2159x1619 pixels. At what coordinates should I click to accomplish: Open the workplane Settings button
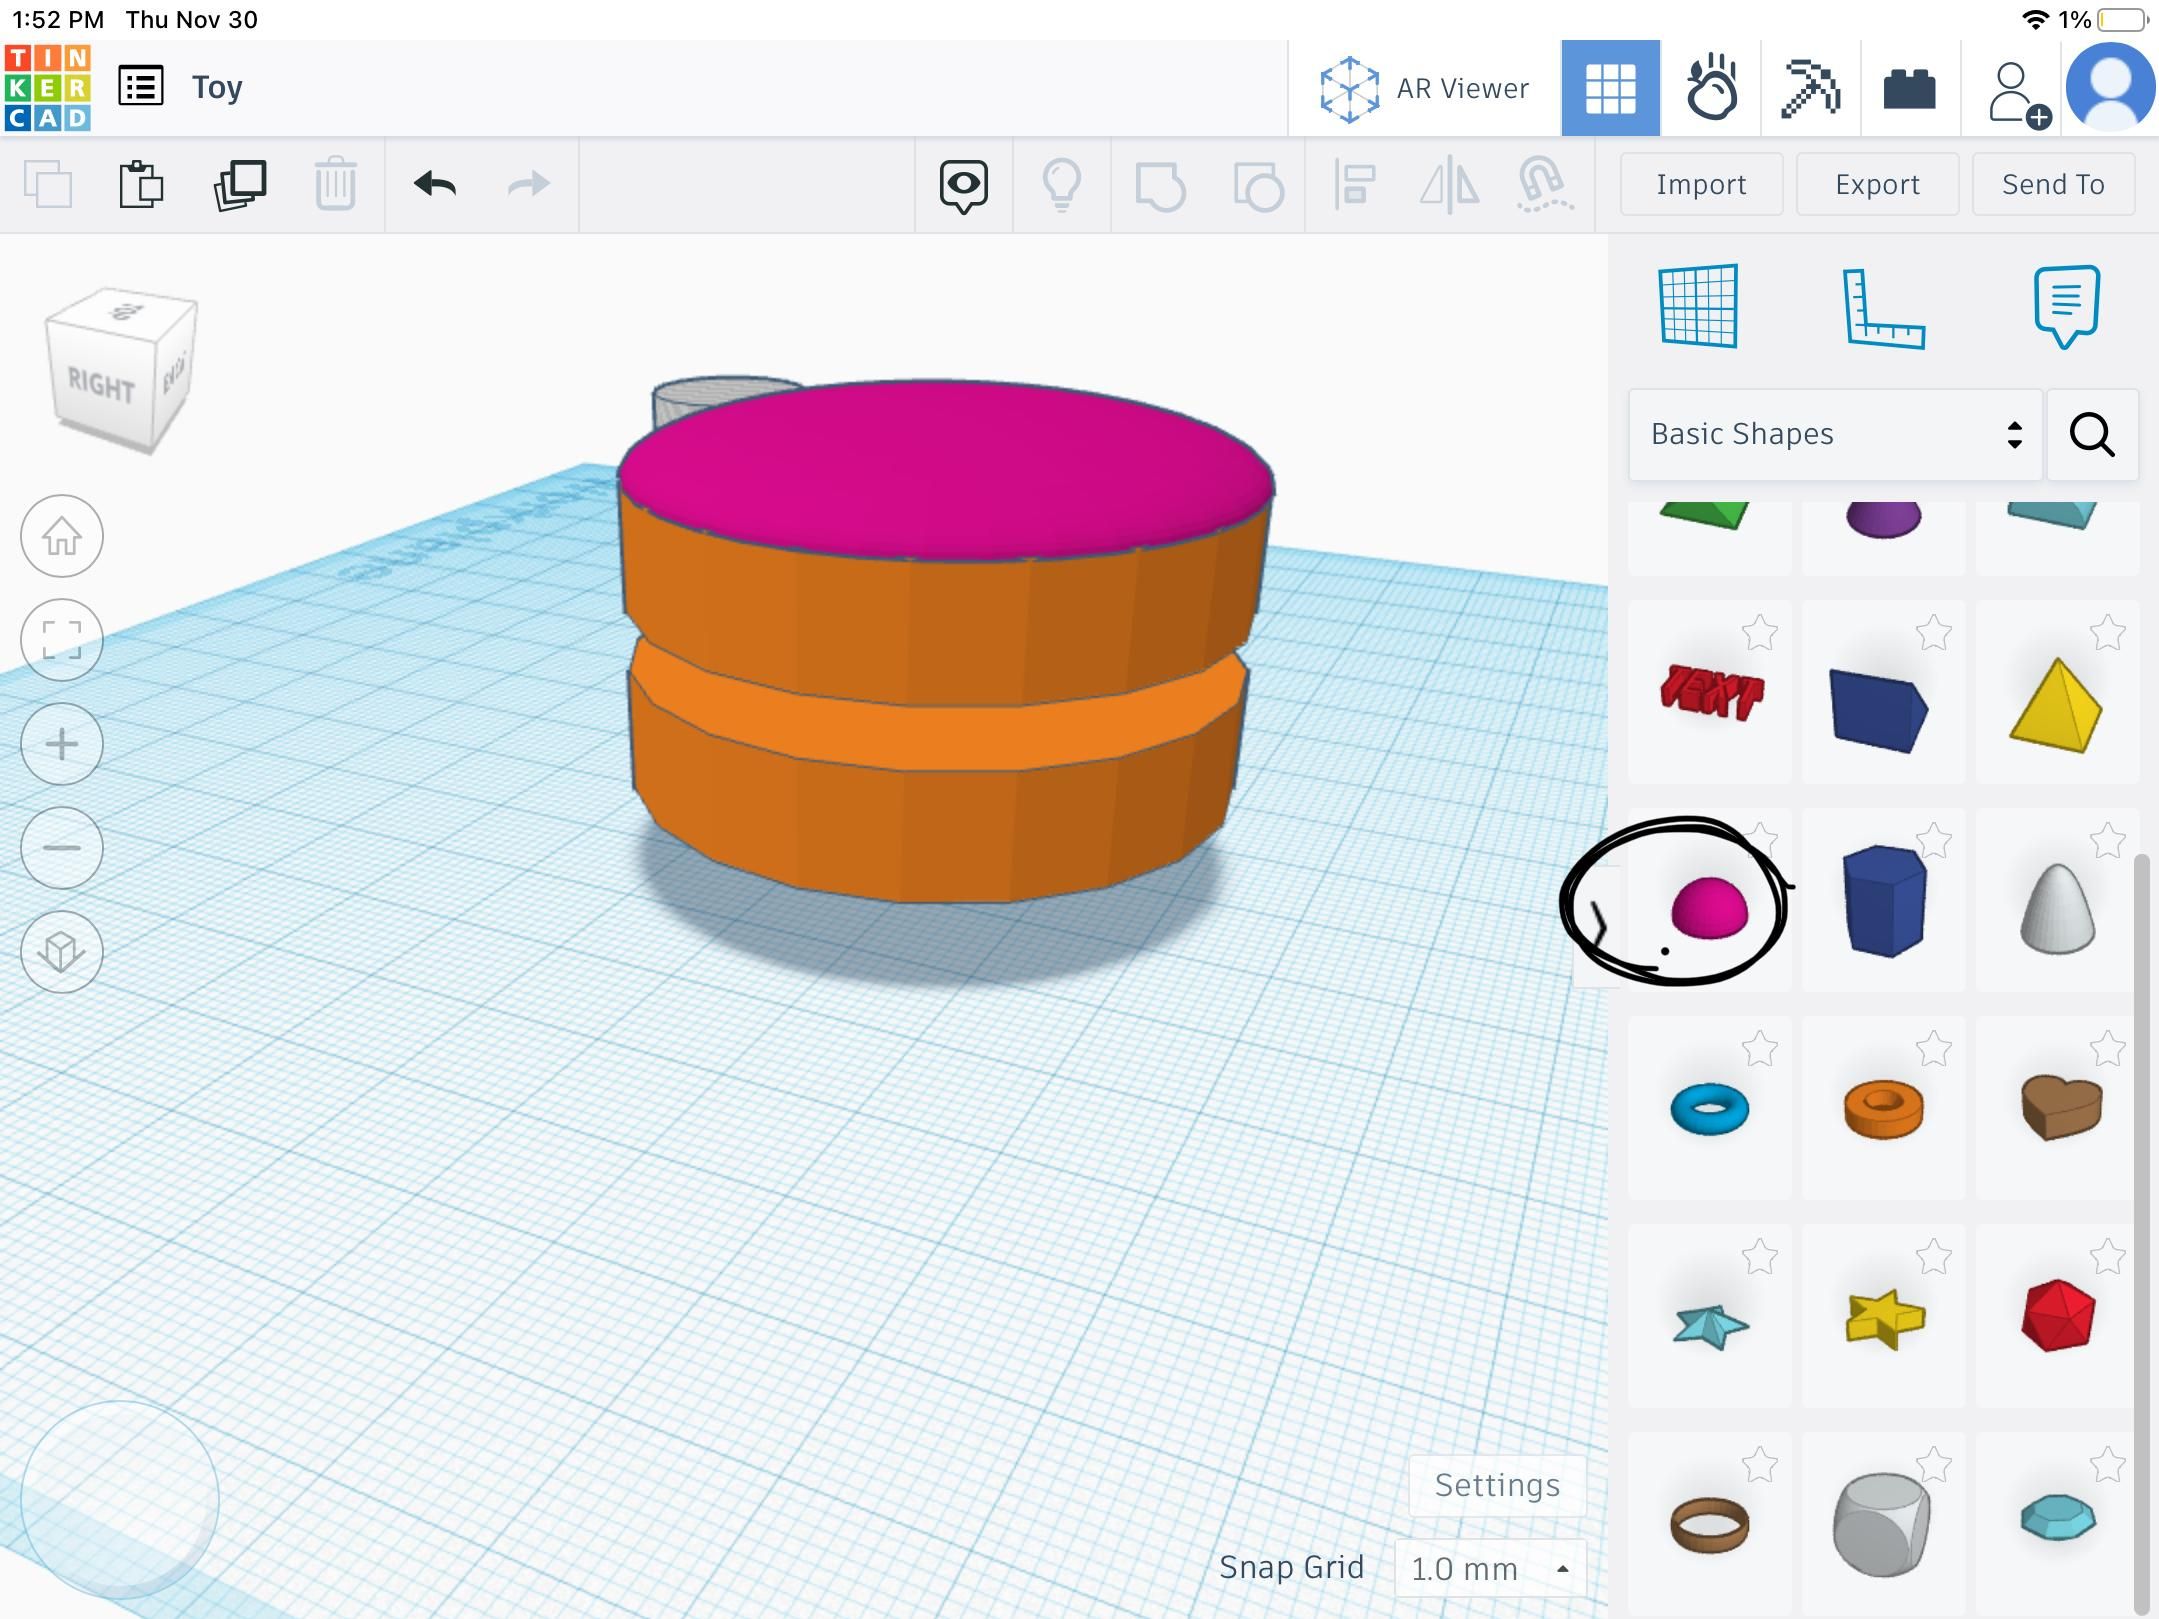1497,1485
